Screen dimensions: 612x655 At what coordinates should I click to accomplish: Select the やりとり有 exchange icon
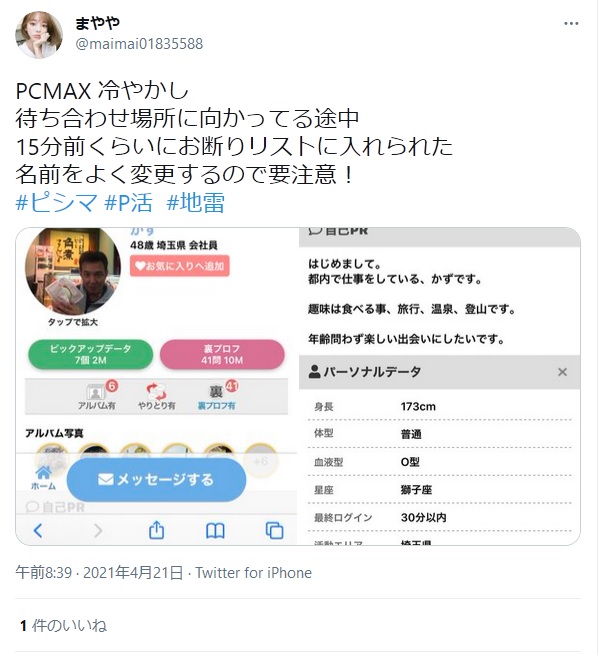[156, 396]
